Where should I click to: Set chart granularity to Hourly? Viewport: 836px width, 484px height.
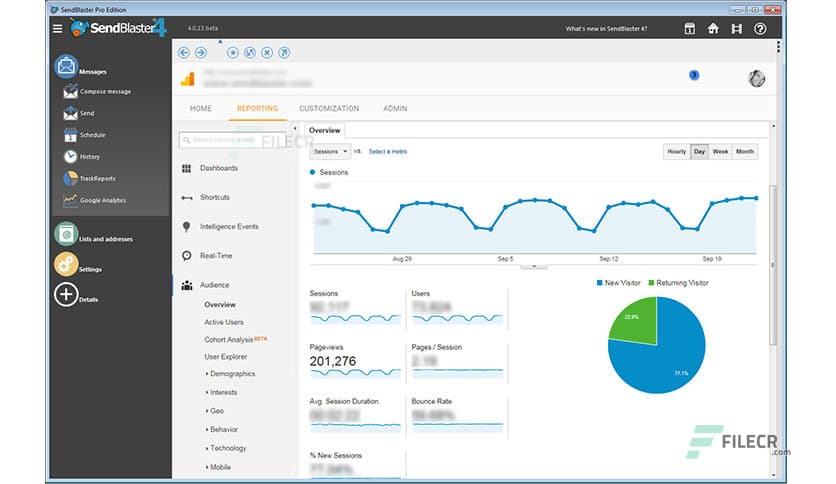(x=677, y=151)
